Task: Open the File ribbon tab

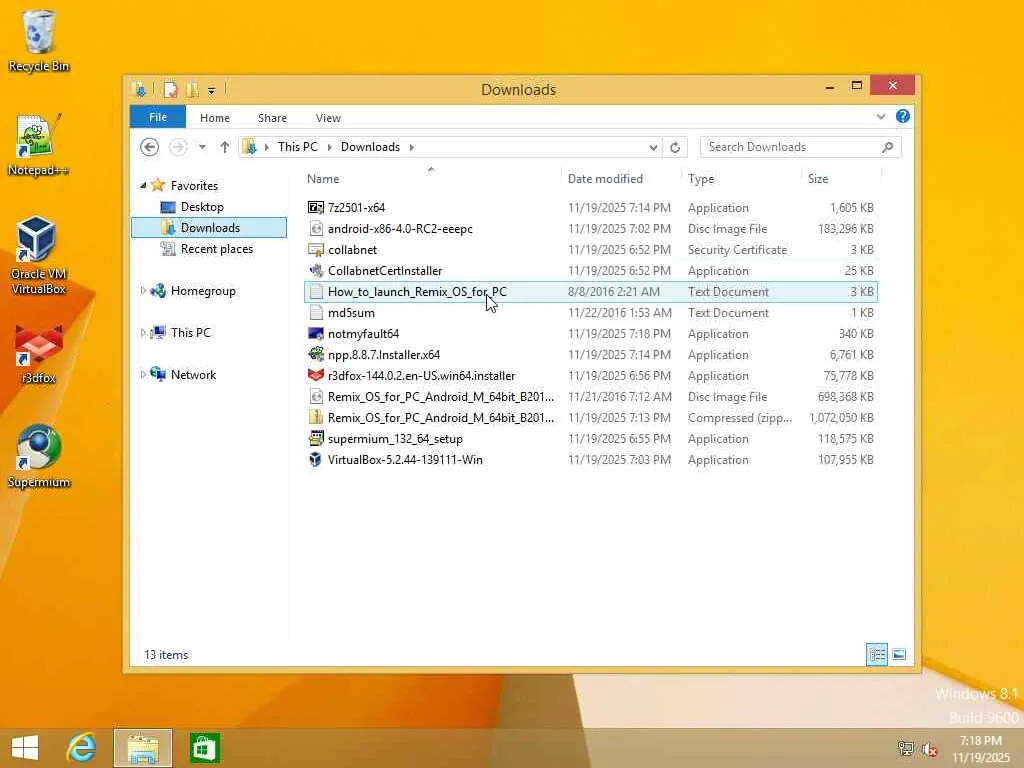Action: click(x=158, y=117)
